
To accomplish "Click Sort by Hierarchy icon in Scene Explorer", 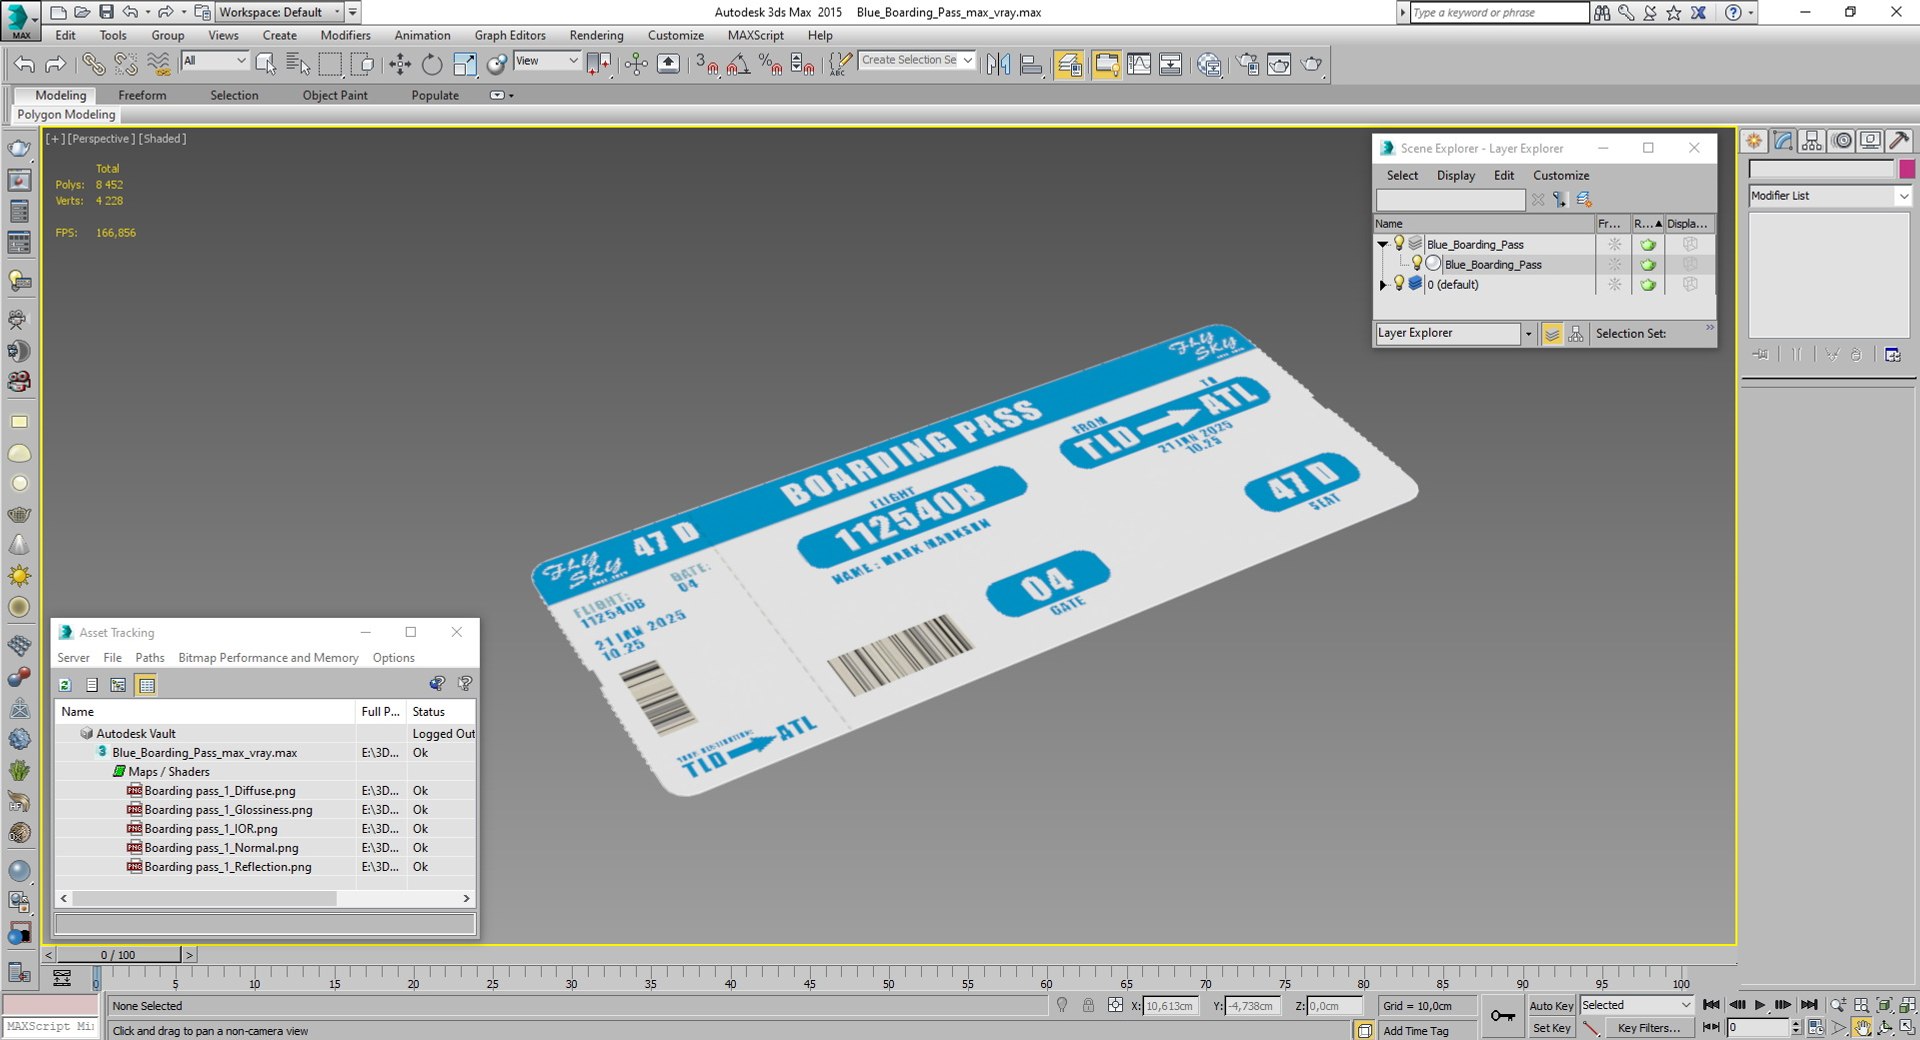I will (1576, 334).
